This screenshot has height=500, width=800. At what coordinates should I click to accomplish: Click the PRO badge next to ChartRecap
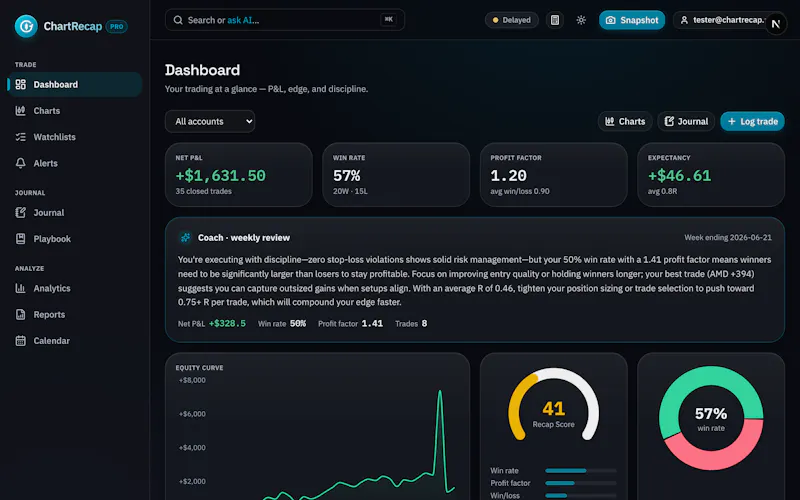point(116,27)
